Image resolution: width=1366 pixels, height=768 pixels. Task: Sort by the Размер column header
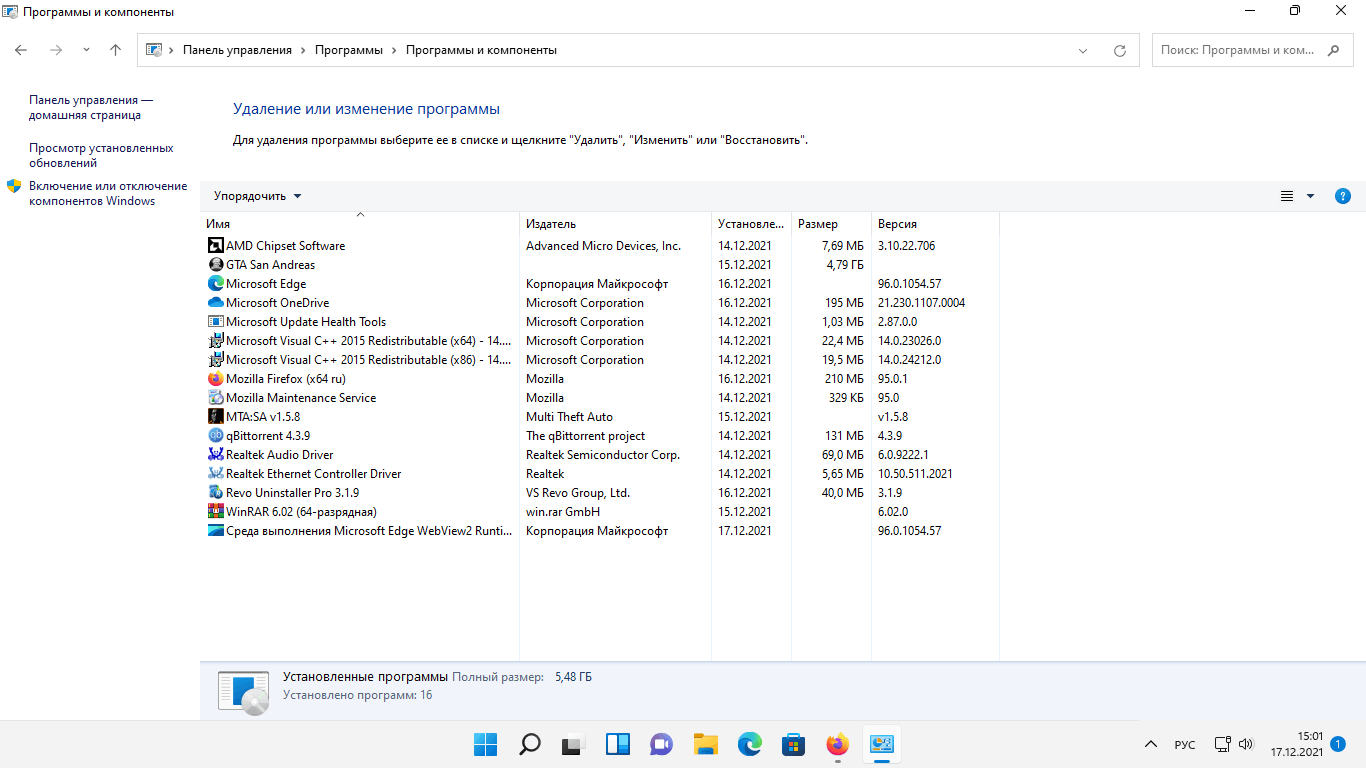click(831, 224)
